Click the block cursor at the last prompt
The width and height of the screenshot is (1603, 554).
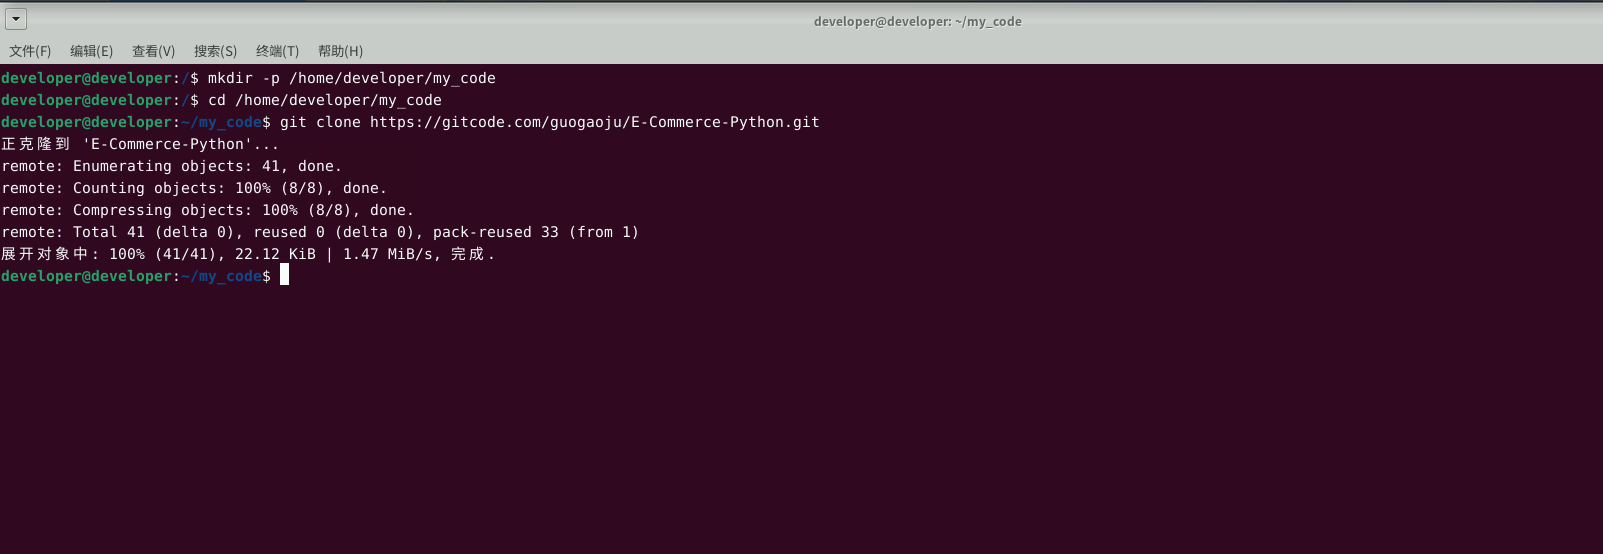pyautogui.click(x=284, y=276)
